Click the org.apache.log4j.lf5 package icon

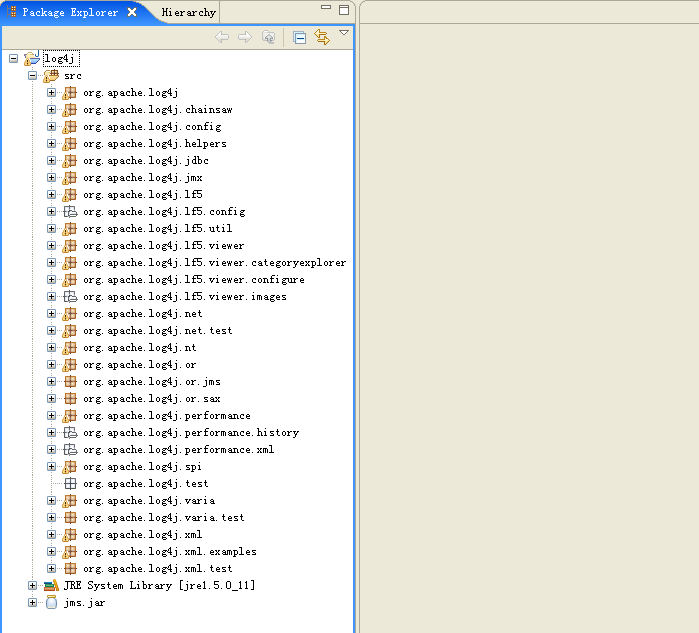(69, 195)
